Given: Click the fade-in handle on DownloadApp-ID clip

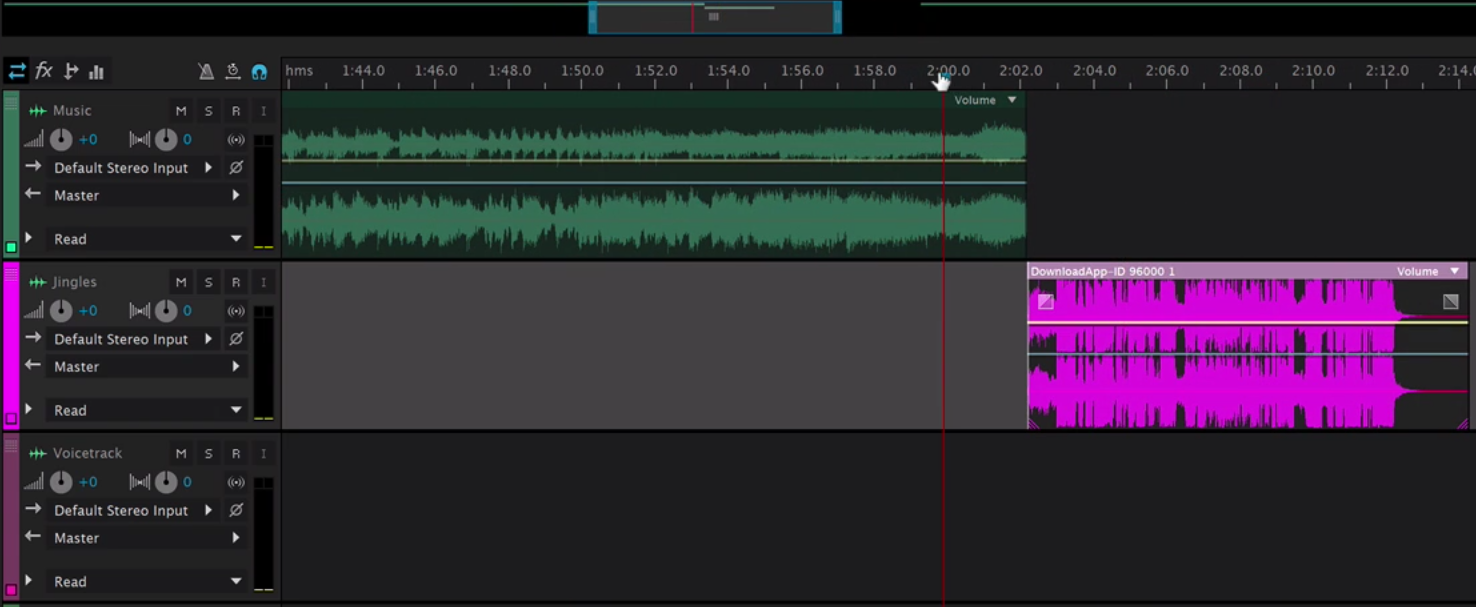Looking at the screenshot, I should click(1045, 301).
